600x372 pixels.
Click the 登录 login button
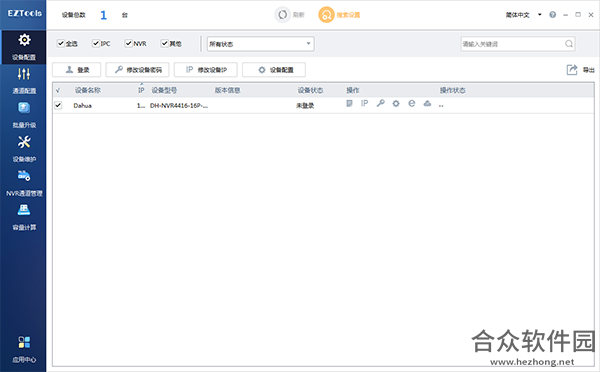(77, 70)
